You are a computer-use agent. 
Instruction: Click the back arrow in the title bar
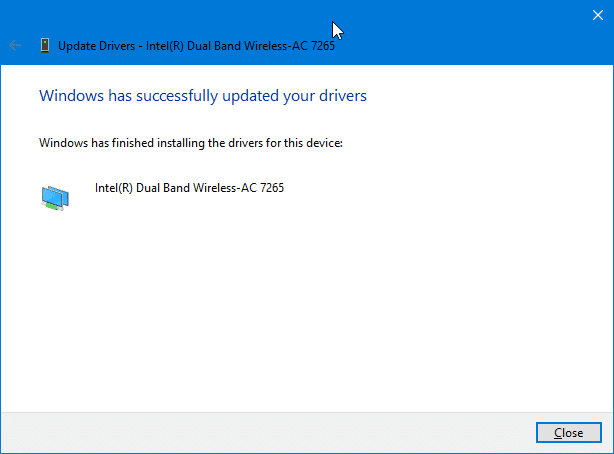[x=15, y=45]
